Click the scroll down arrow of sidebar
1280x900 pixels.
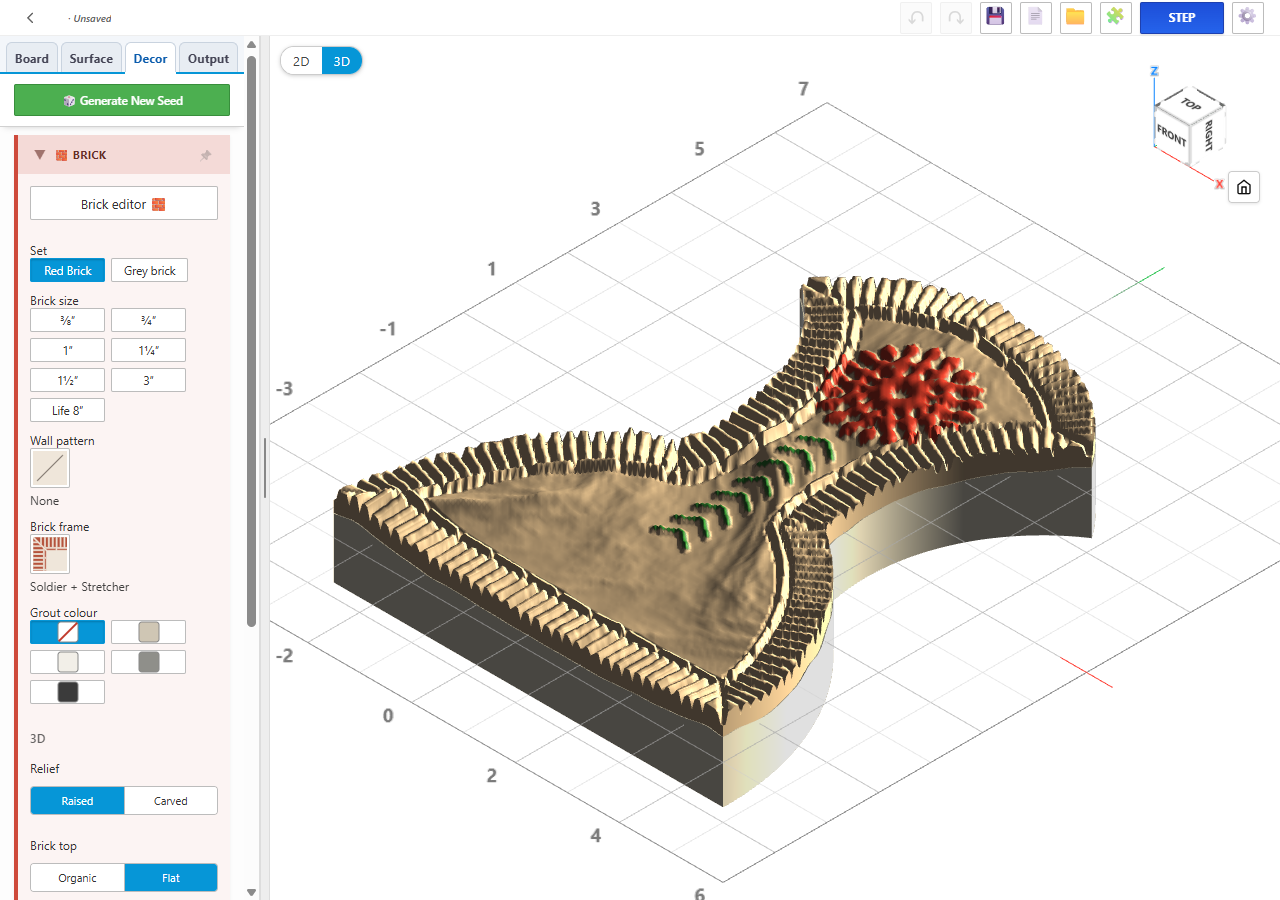coord(251,892)
